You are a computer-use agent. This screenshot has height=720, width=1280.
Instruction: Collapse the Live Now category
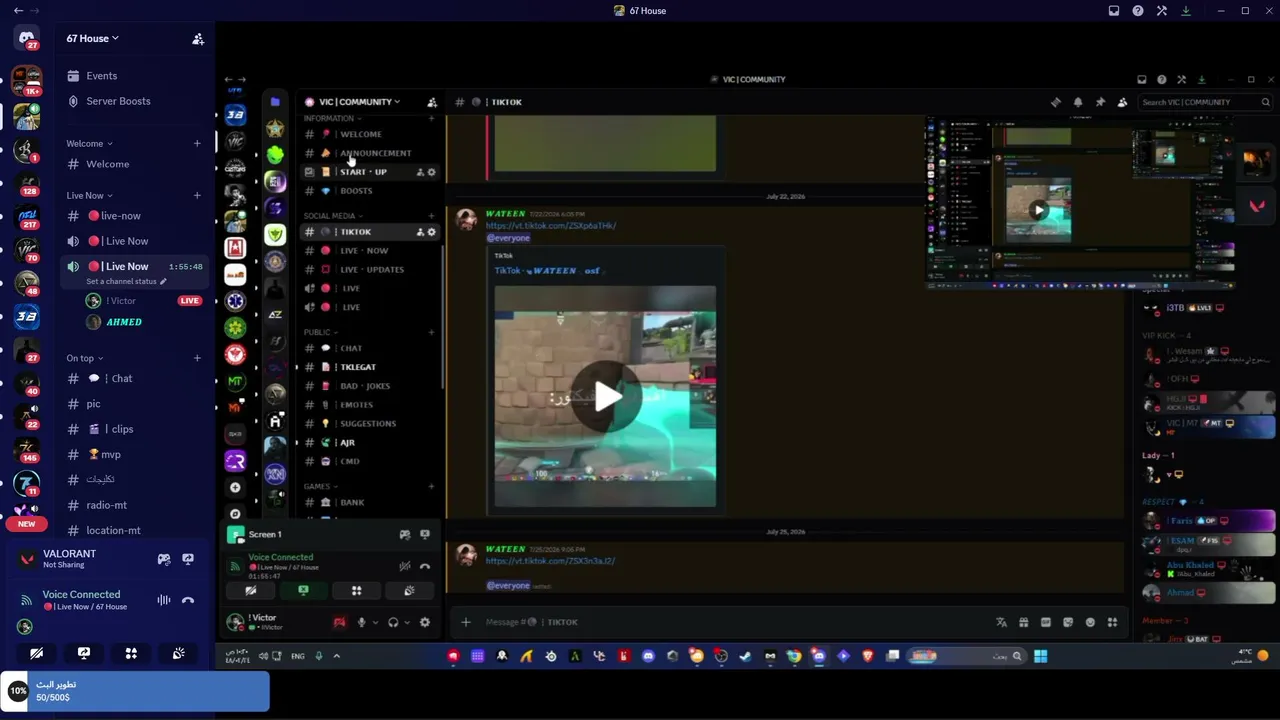click(x=89, y=196)
